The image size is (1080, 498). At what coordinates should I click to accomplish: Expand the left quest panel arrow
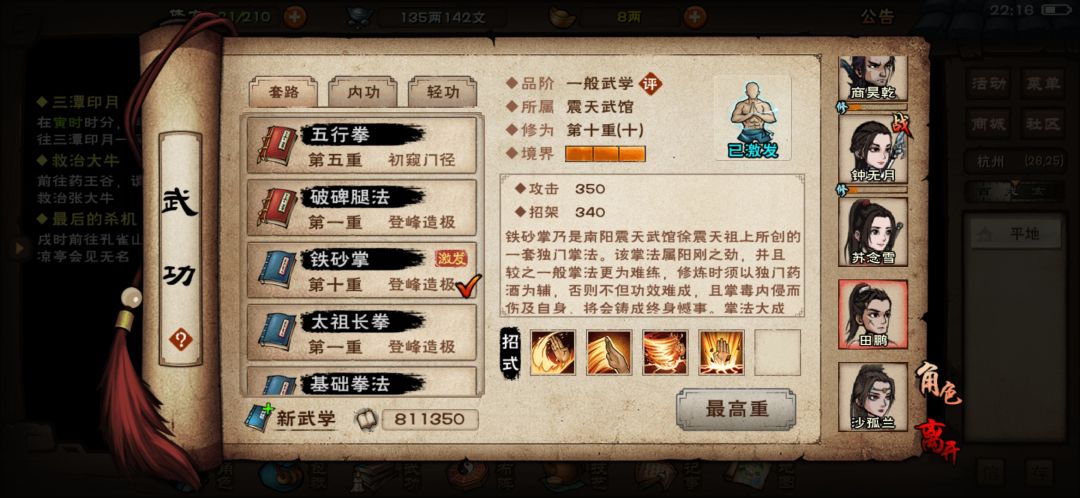(19, 247)
